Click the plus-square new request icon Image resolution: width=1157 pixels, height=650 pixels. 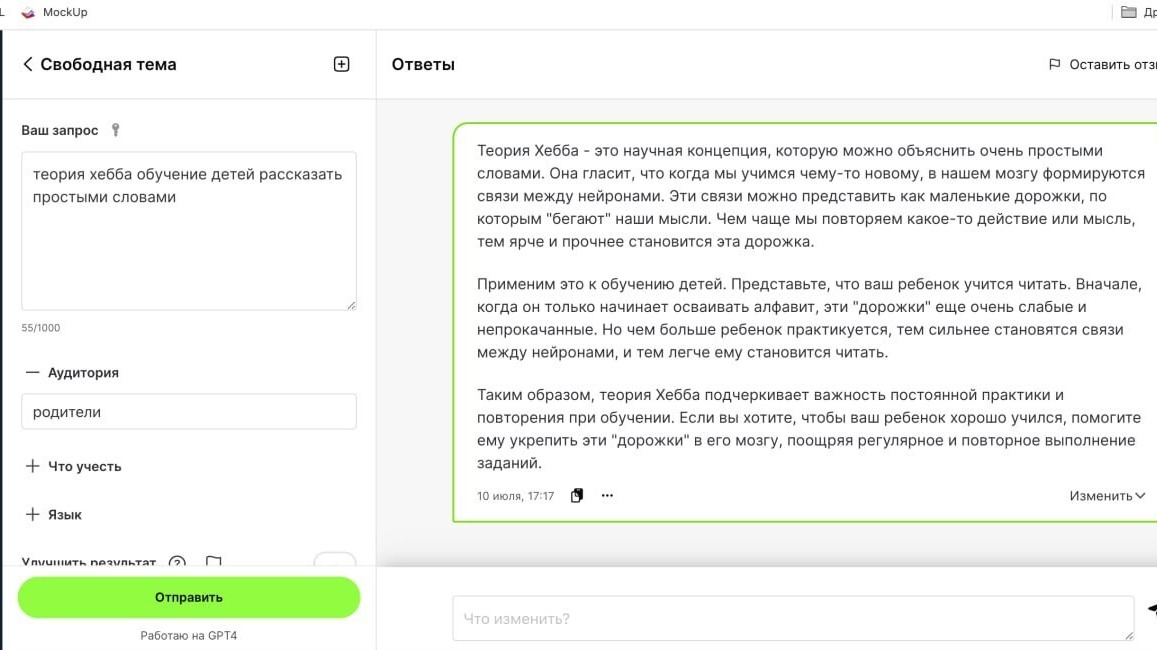(x=341, y=64)
